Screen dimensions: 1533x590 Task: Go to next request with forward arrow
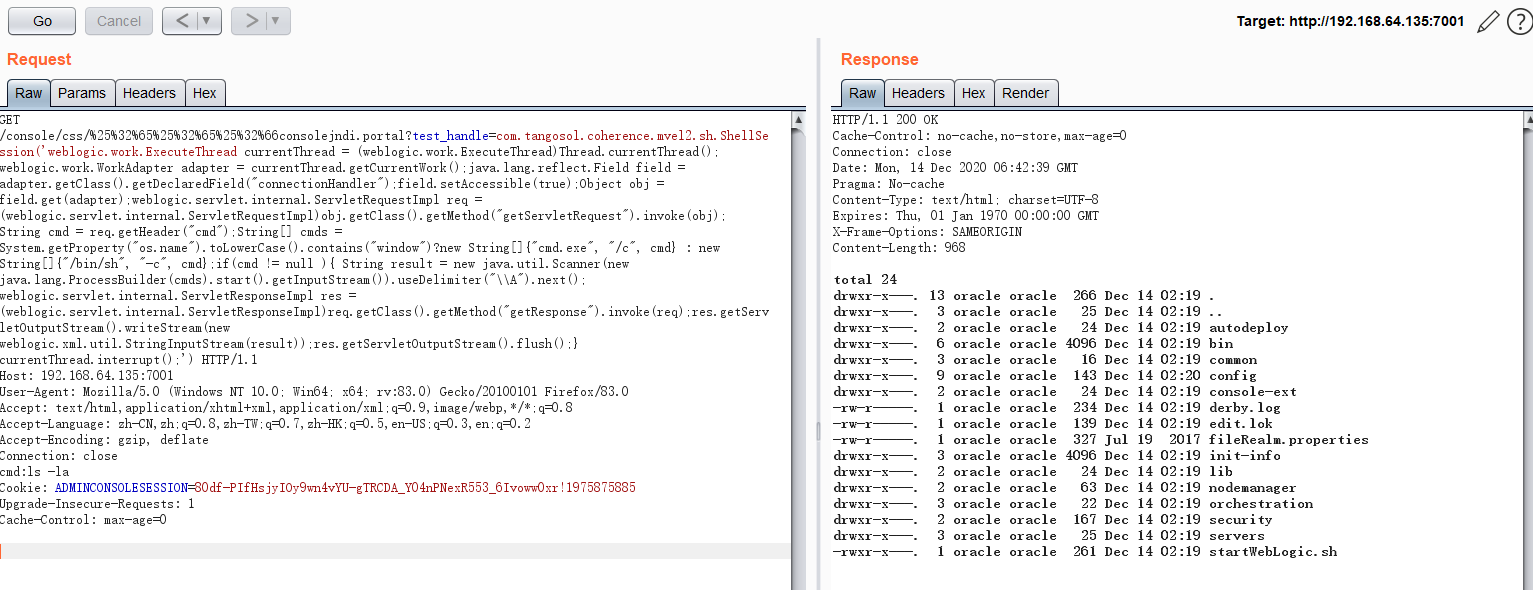(250, 21)
